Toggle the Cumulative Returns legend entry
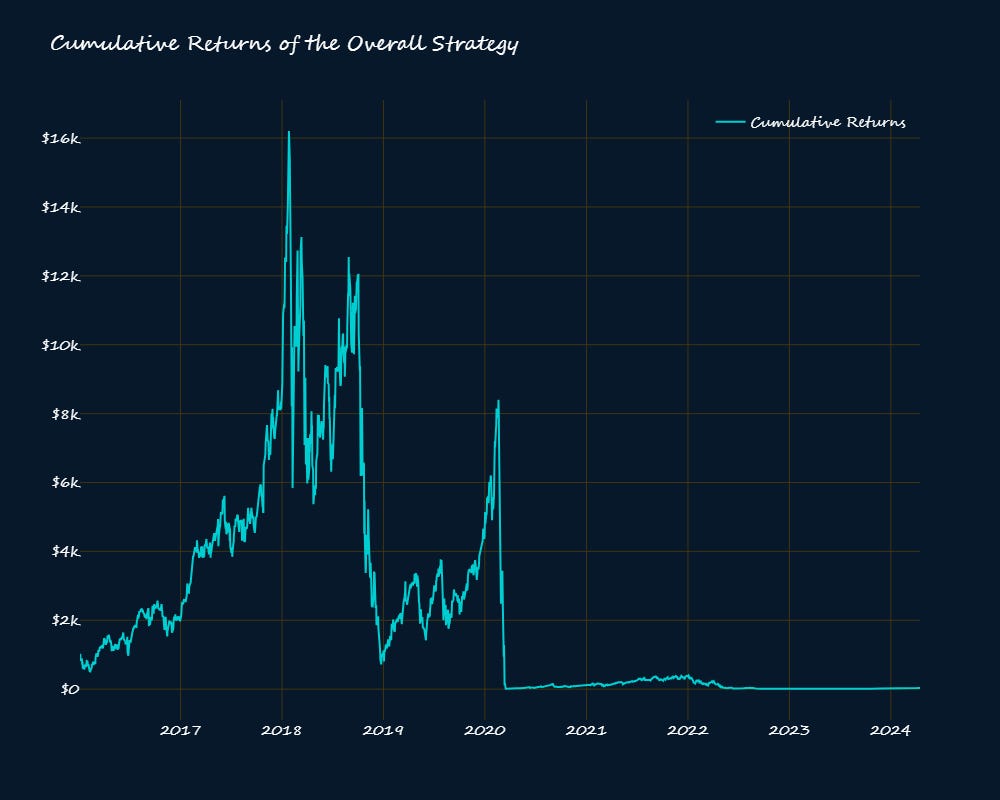The height and width of the screenshot is (800, 1000). 811,122
